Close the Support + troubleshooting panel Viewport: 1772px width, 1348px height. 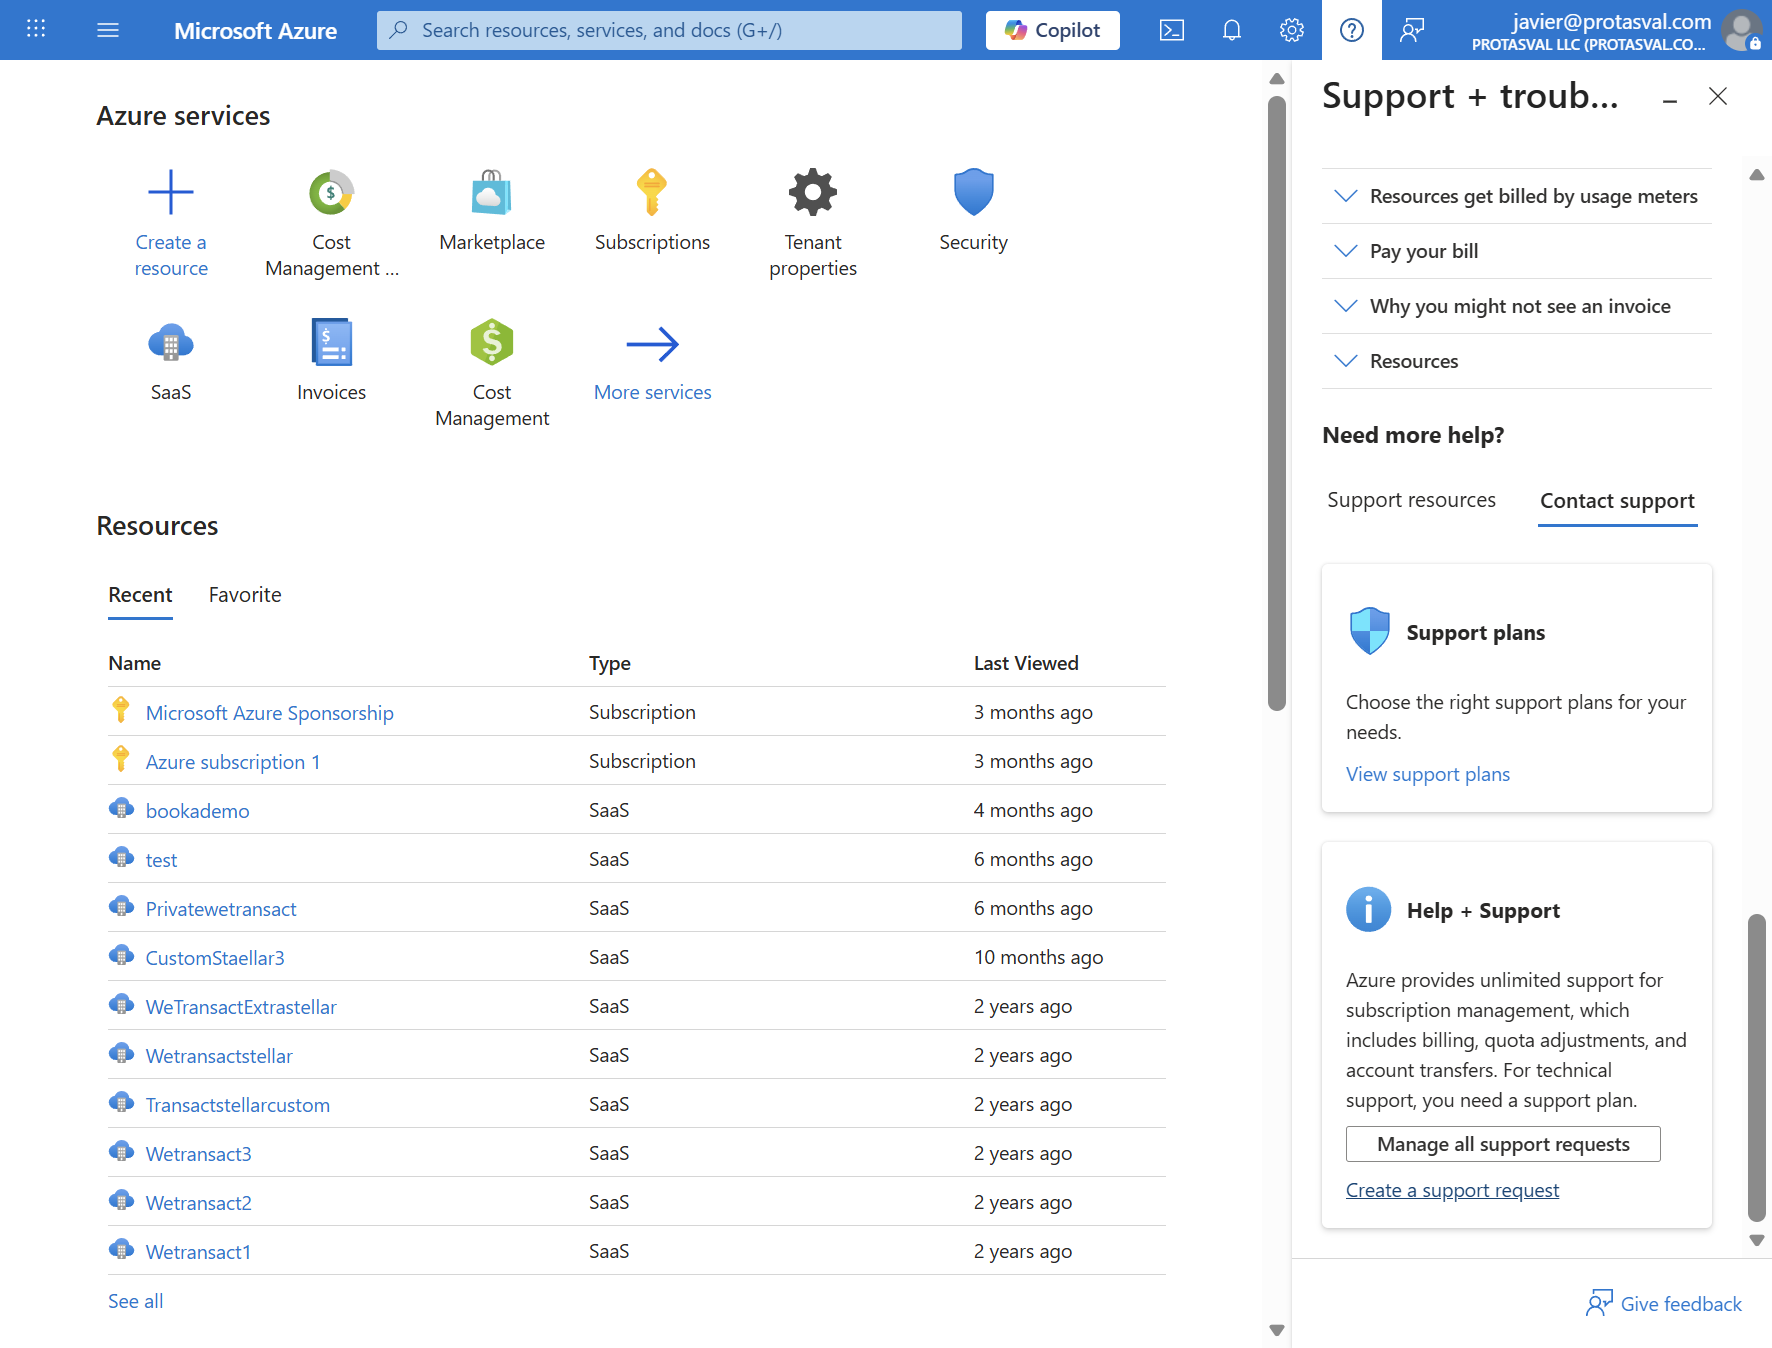pos(1718,96)
